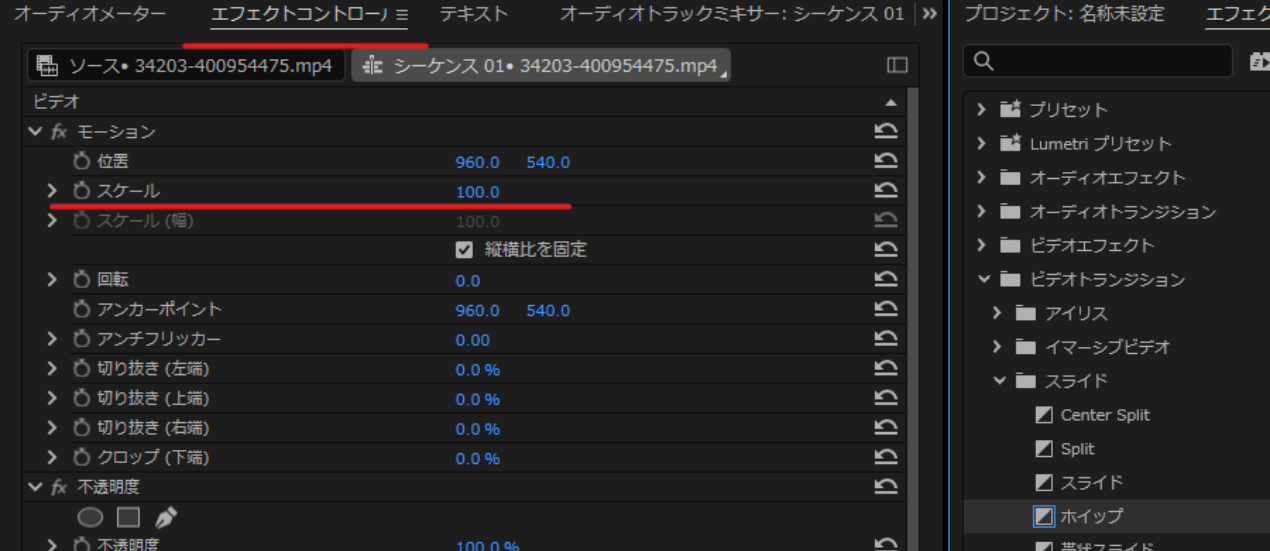
Task: Toggle animation stopwatch for 回転
Action: point(82,280)
